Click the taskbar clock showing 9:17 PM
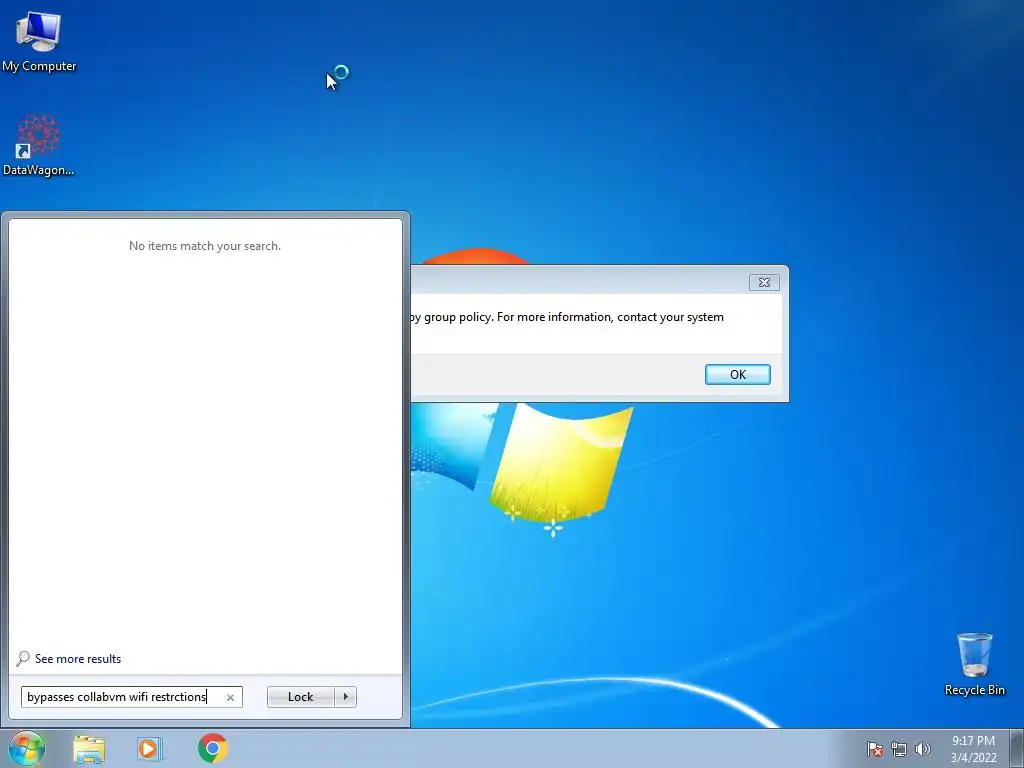Image resolution: width=1024 pixels, height=768 pixels. coord(973,749)
